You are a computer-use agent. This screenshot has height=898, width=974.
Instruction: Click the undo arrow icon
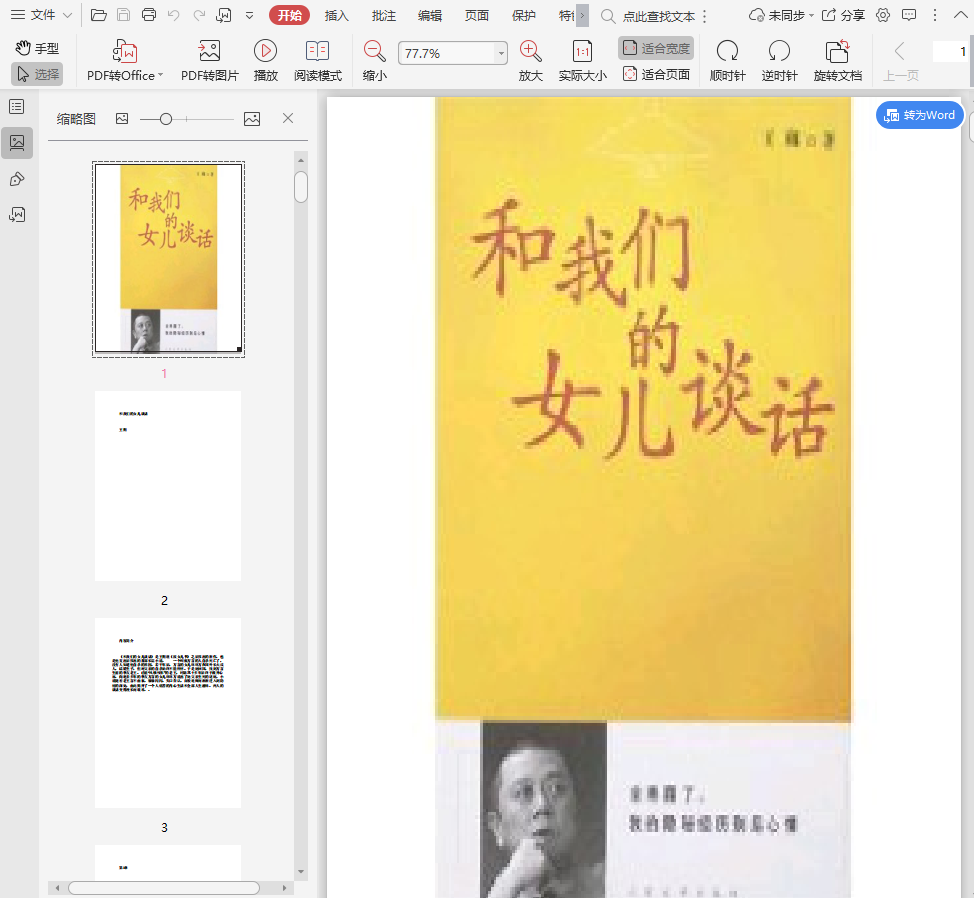coord(173,15)
